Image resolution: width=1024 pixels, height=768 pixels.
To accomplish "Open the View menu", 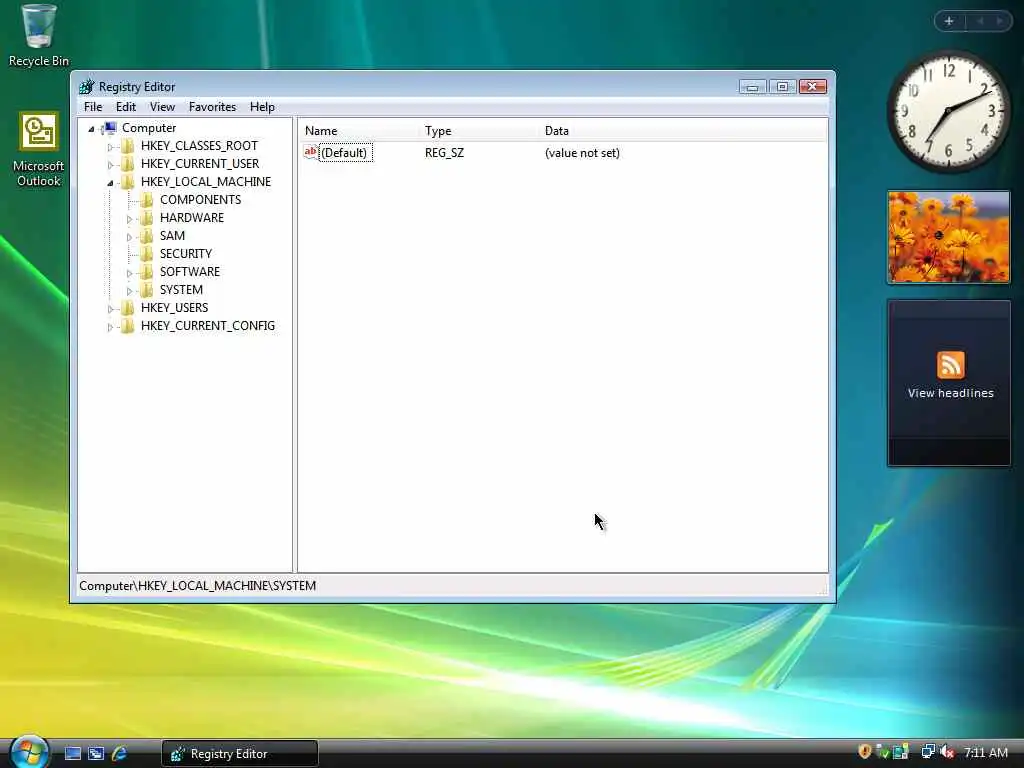I will [162, 106].
